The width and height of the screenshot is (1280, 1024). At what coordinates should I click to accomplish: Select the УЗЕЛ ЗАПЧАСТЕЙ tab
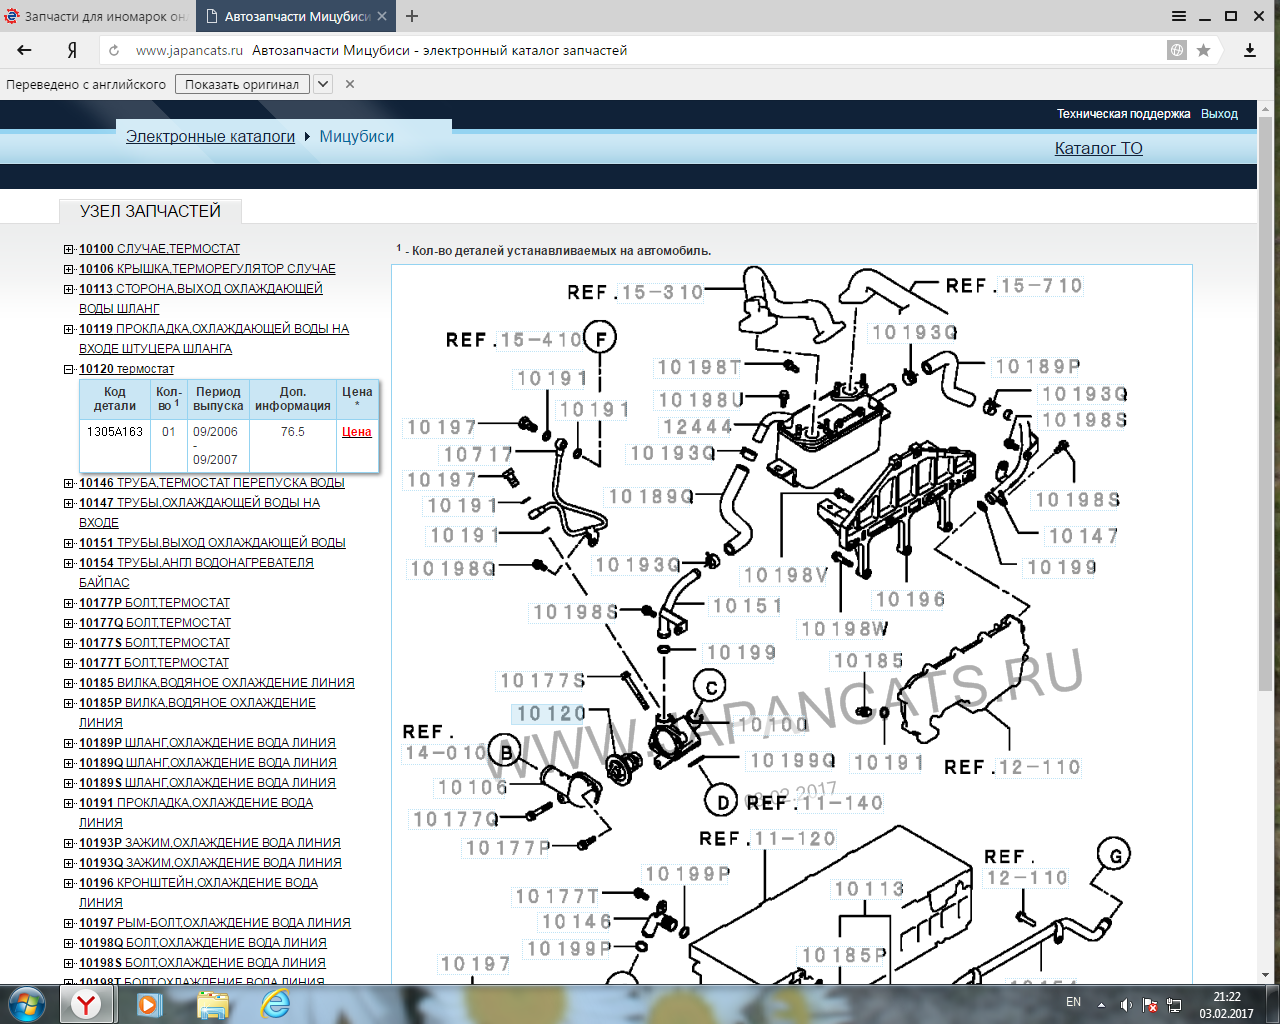click(150, 211)
